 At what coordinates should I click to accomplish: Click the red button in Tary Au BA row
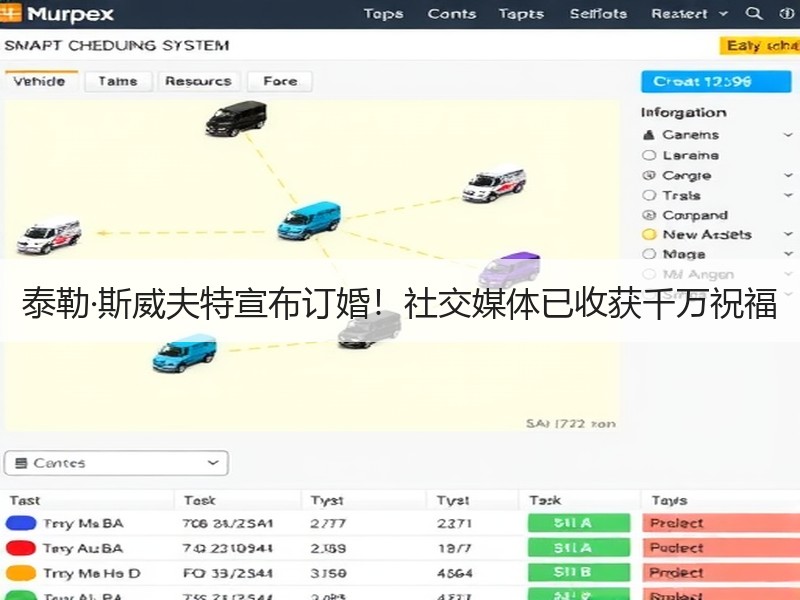(x=721, y=548)
